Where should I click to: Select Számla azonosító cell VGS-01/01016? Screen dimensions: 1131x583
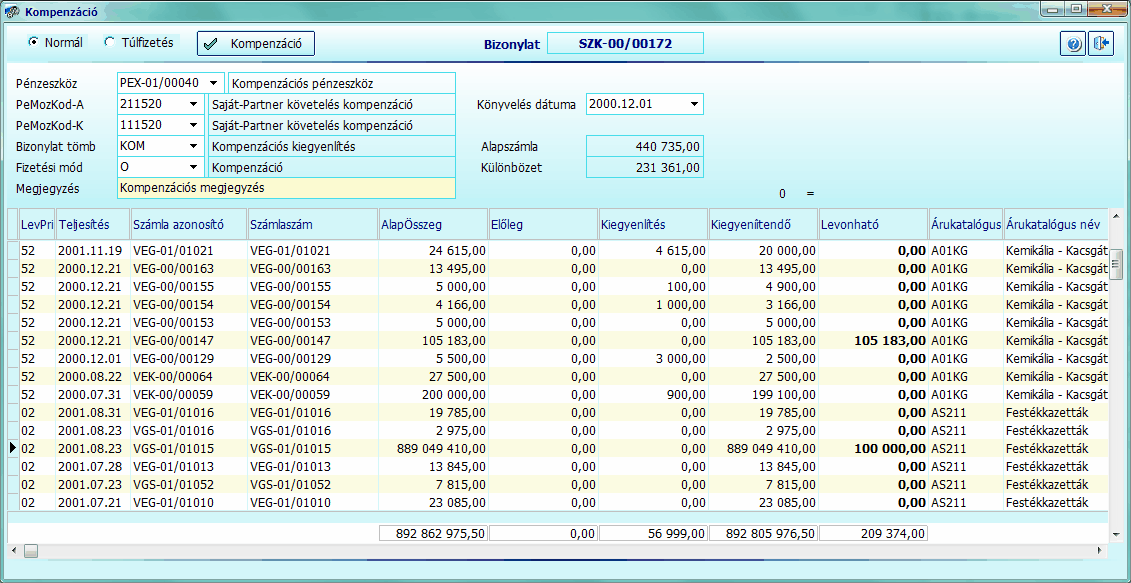189,431
